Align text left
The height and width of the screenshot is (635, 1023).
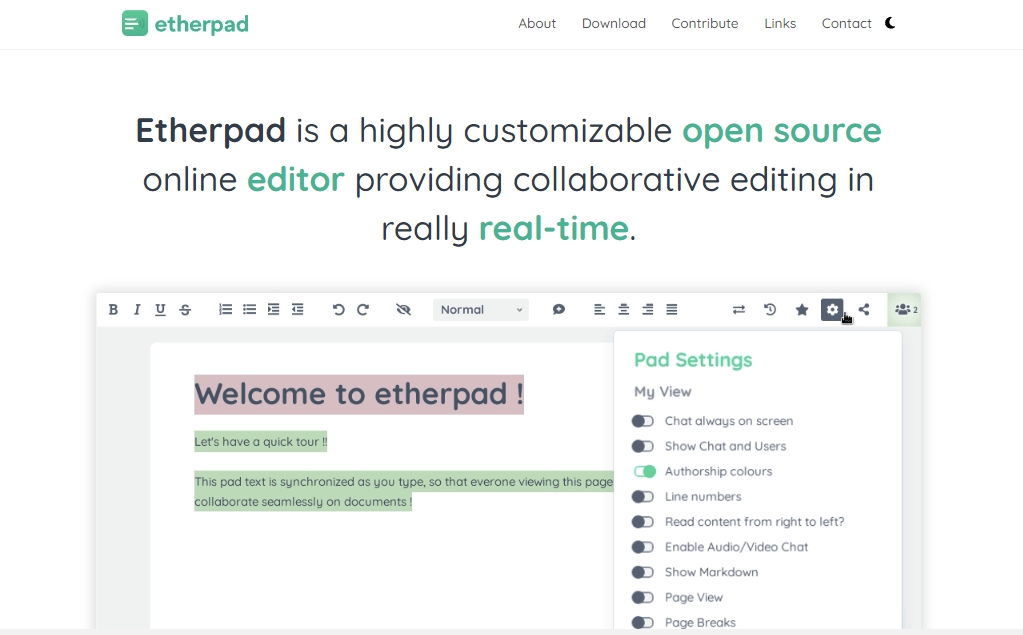[599, 309]
